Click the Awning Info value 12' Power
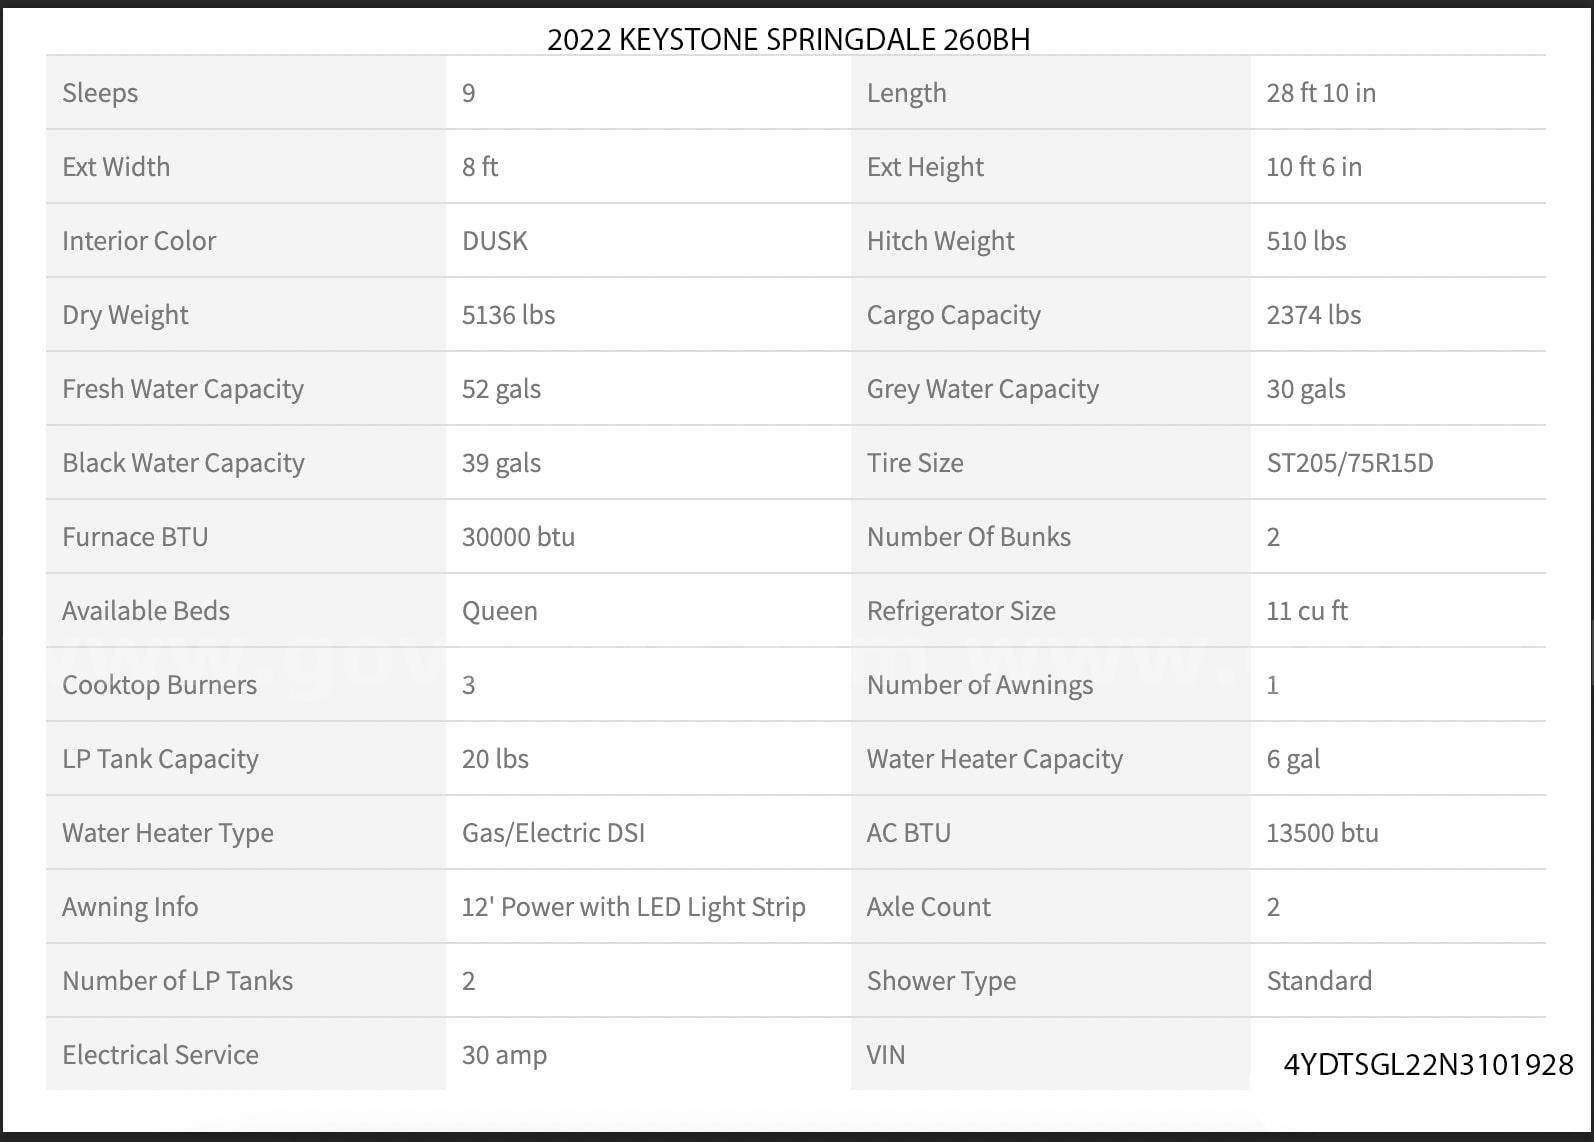This screenshot has width=1594, height=1142. click(633, 907)
